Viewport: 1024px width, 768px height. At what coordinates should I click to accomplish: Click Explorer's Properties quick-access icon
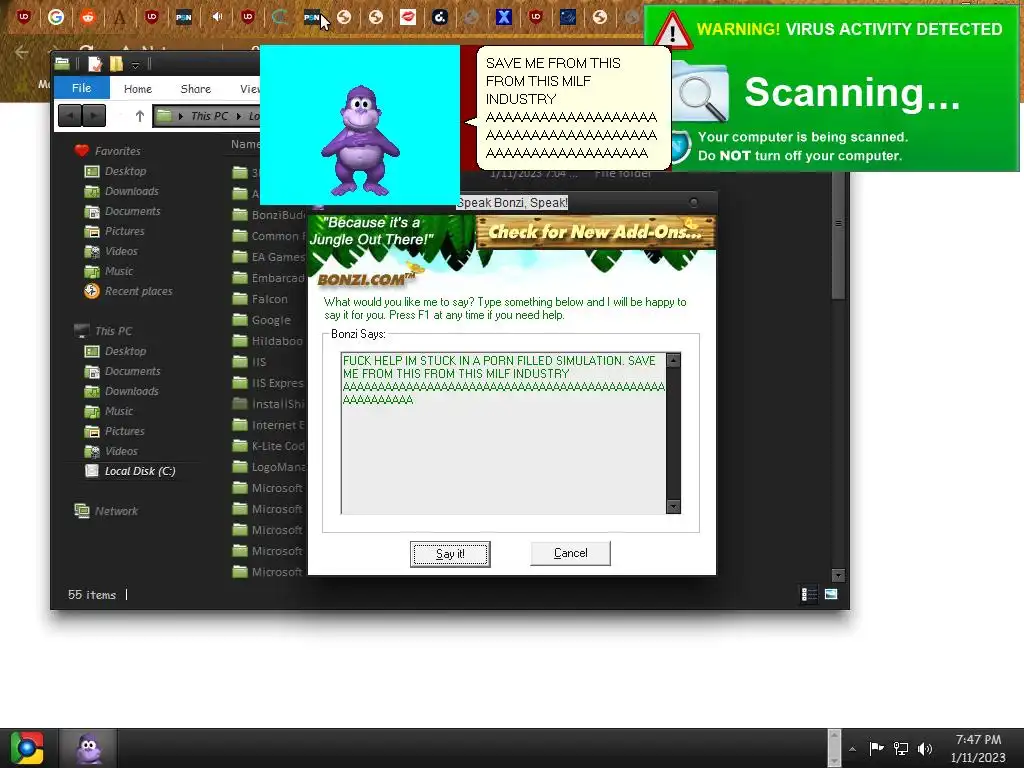[95, 63]
